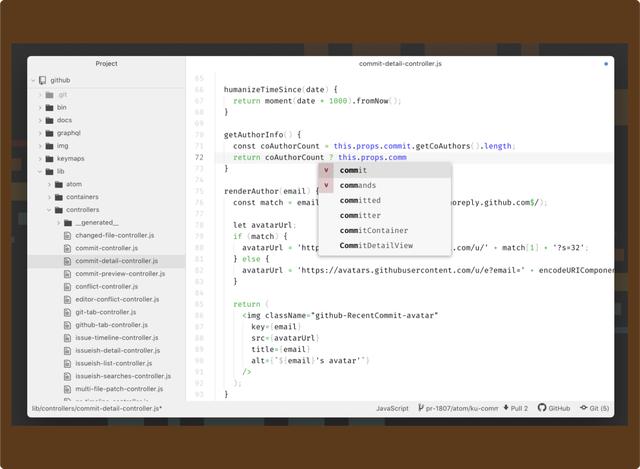Screen dimensions: 640x469
Task: Click the graphql folder icon
Action: coord(49,133)
